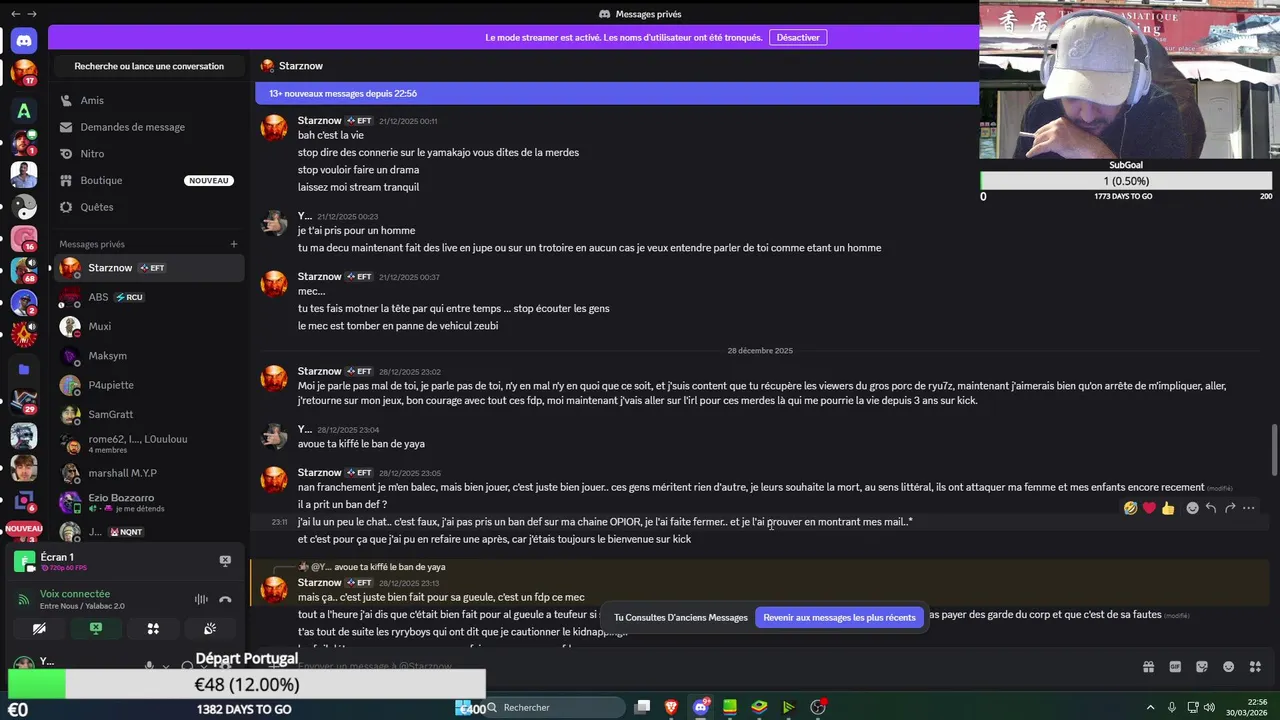Create a new private message with plus

[234, 244]
